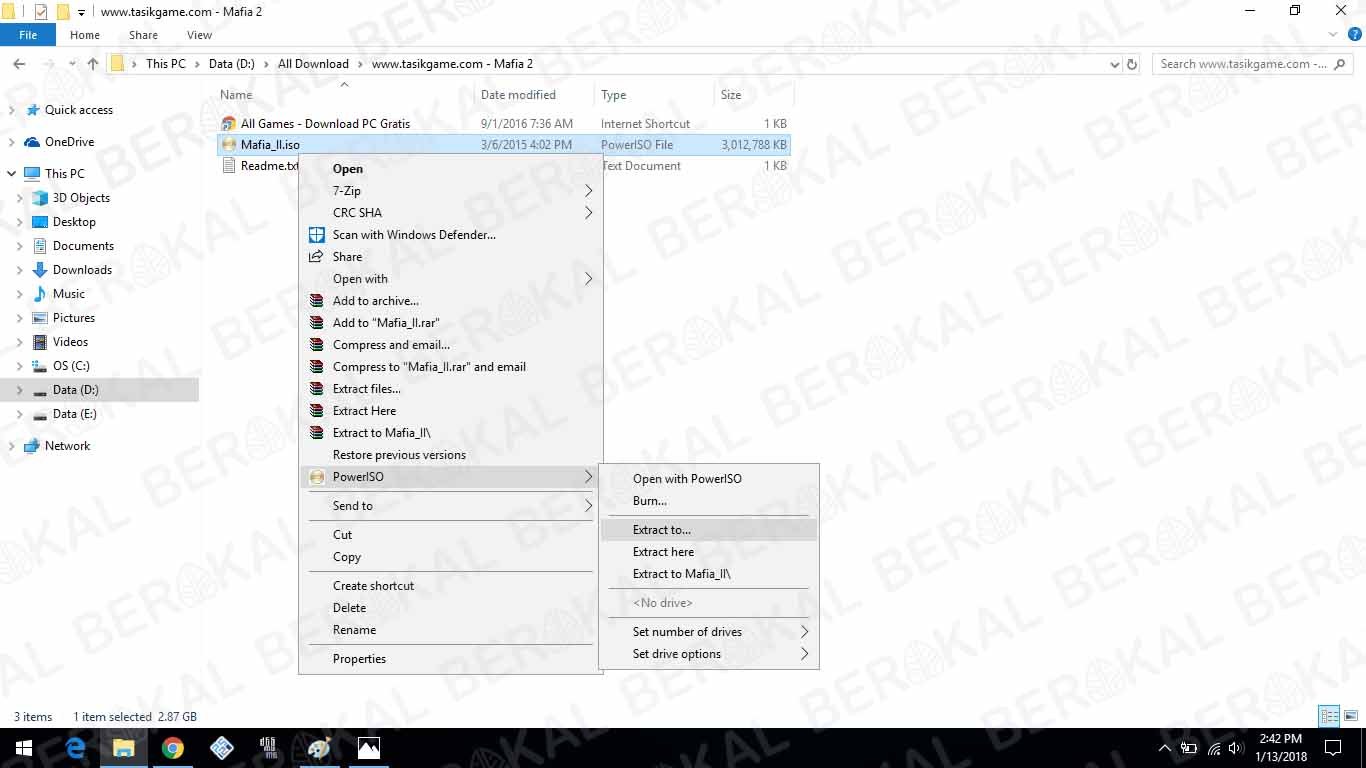The height and width of the screenshot is (768, 1366).
Task: Click the Windows Defender shield icon
Action: tap(316, 235)
